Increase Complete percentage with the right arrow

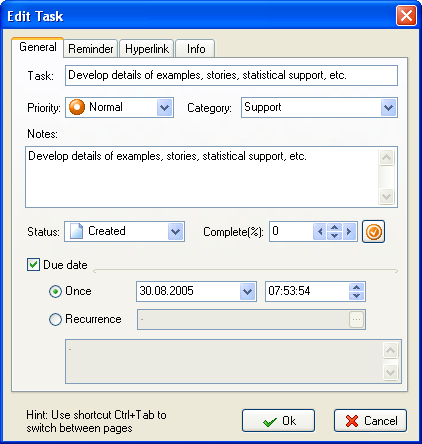(349, 231)
